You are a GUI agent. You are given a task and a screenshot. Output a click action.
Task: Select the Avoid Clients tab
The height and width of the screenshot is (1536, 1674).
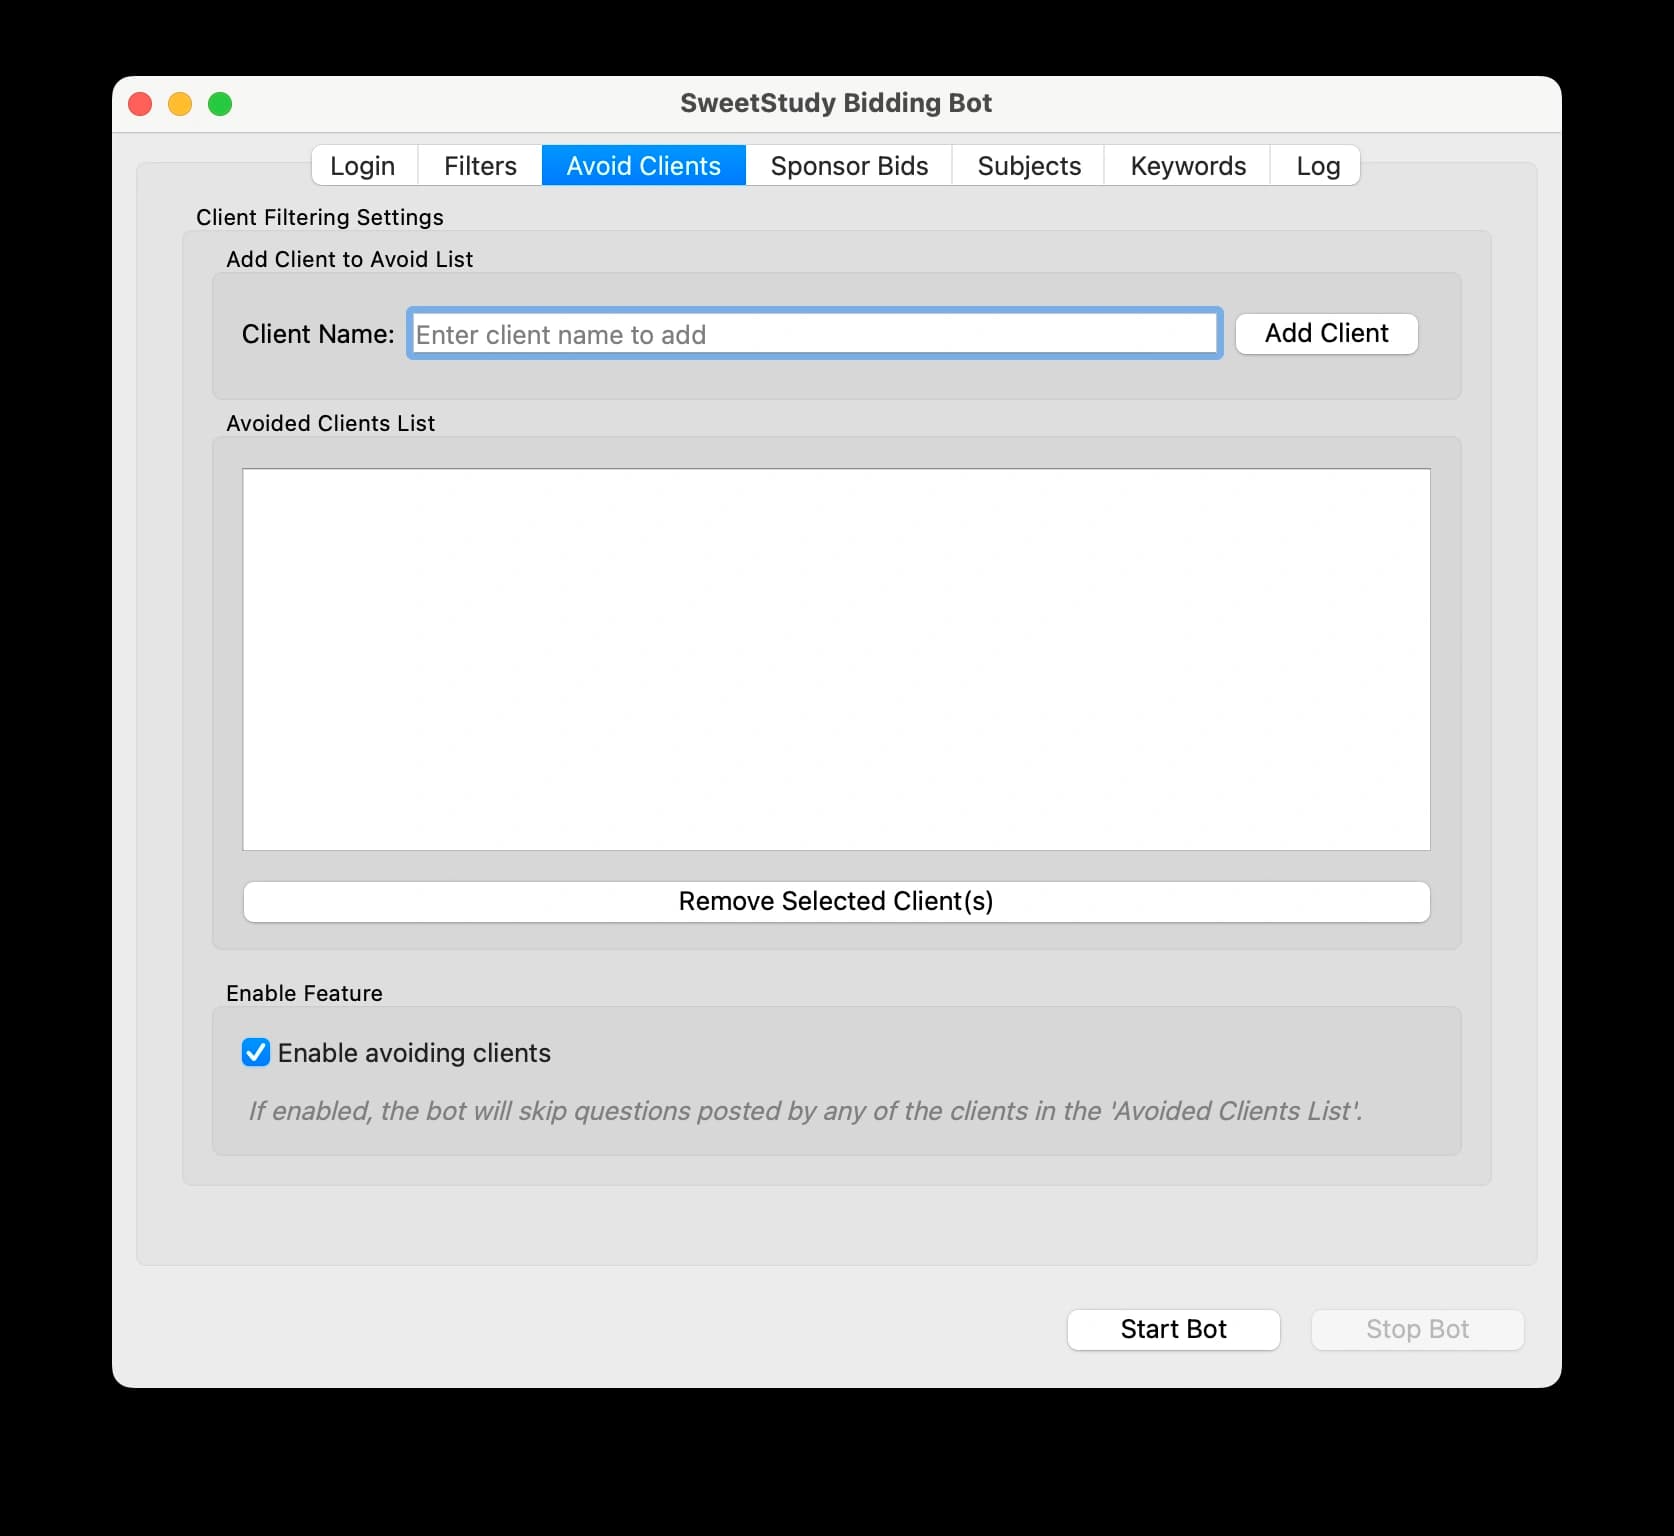click(x=644, y=166)
